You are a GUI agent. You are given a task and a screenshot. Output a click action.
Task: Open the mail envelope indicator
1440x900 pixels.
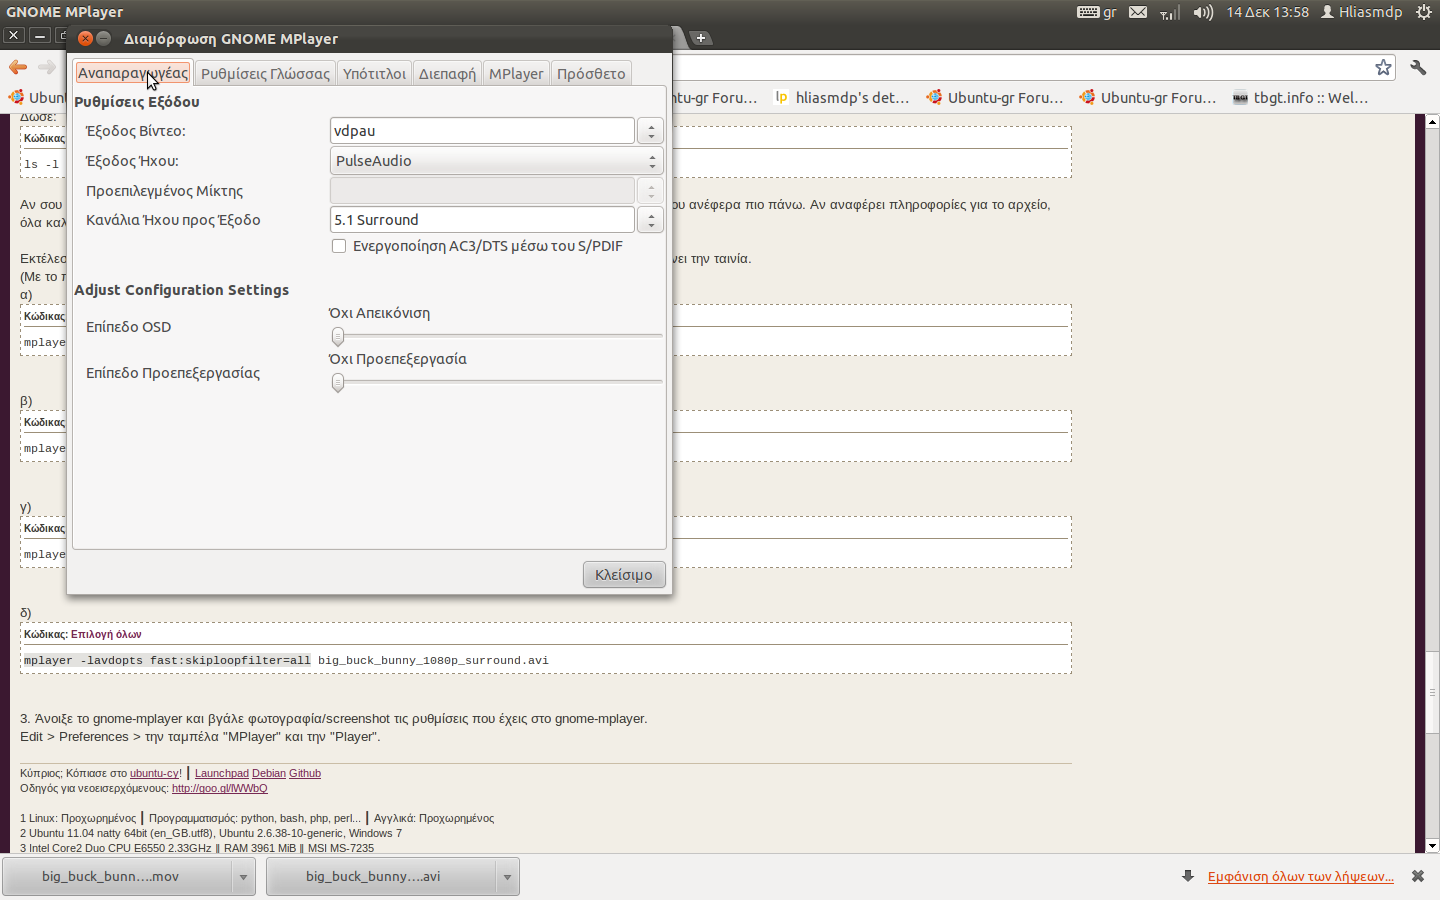pos(1138,12)
